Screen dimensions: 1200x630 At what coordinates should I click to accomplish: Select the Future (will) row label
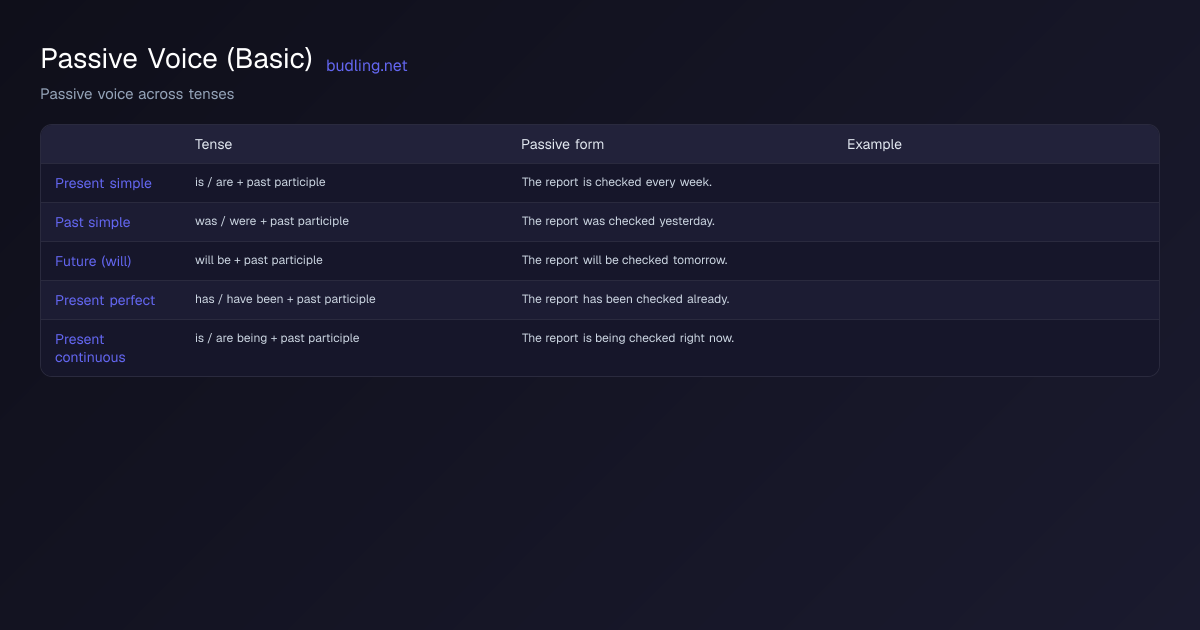[93, 261]
